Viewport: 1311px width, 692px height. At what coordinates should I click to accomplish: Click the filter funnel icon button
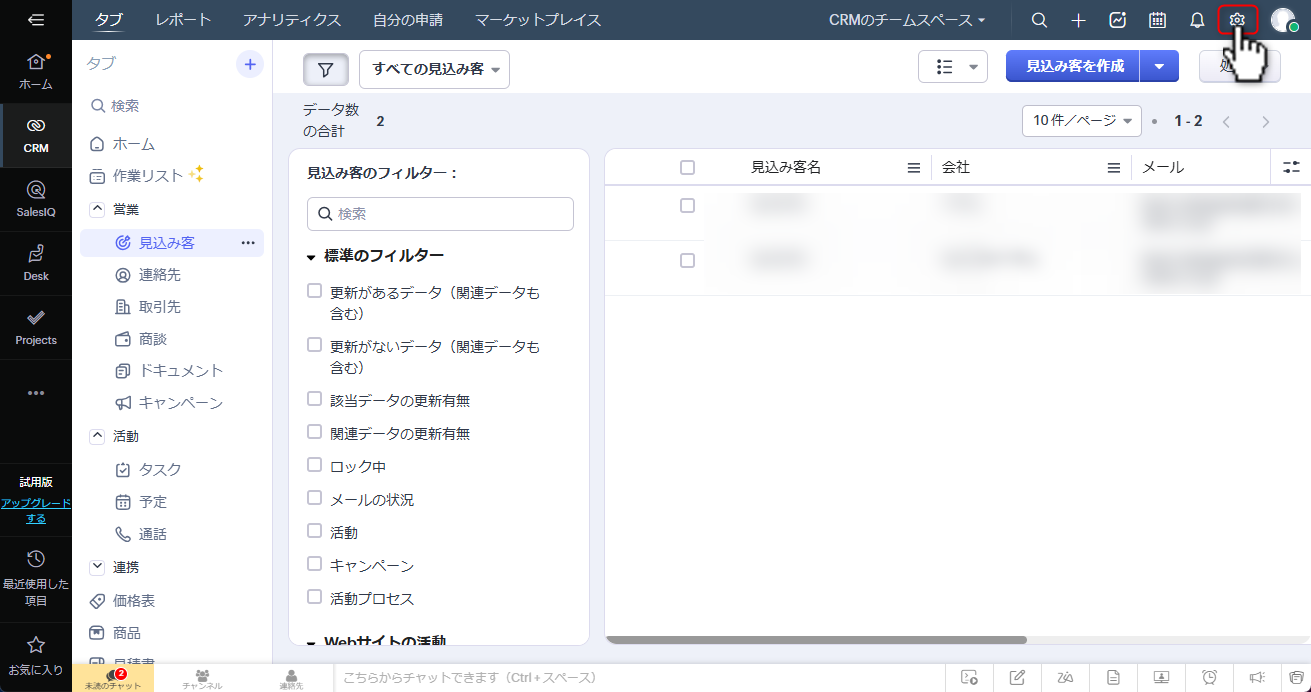(326, 69)
